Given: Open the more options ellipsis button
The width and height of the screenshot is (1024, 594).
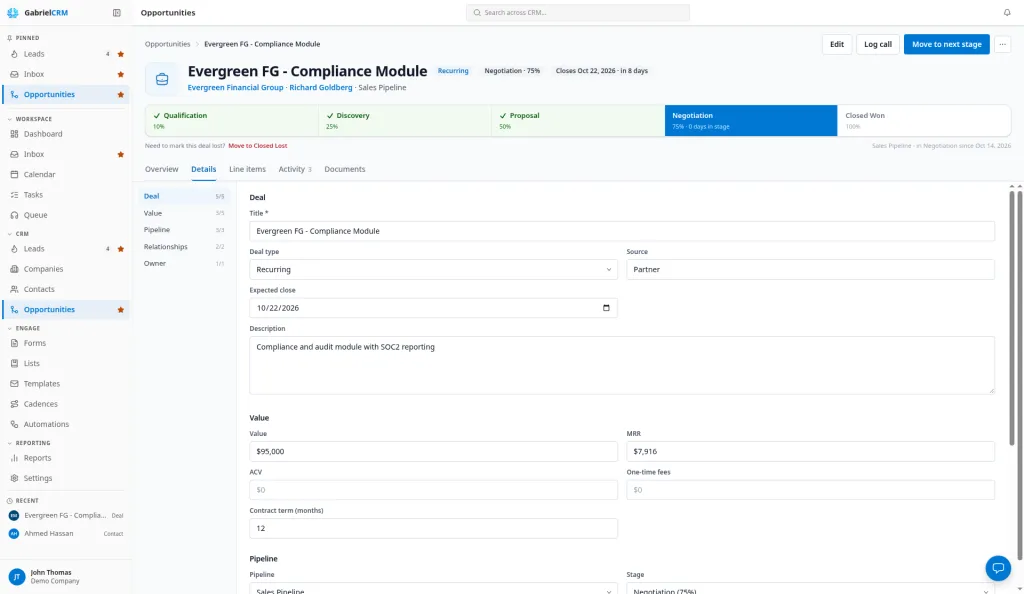Looking at the screenshot, I should pos(1002,44).
